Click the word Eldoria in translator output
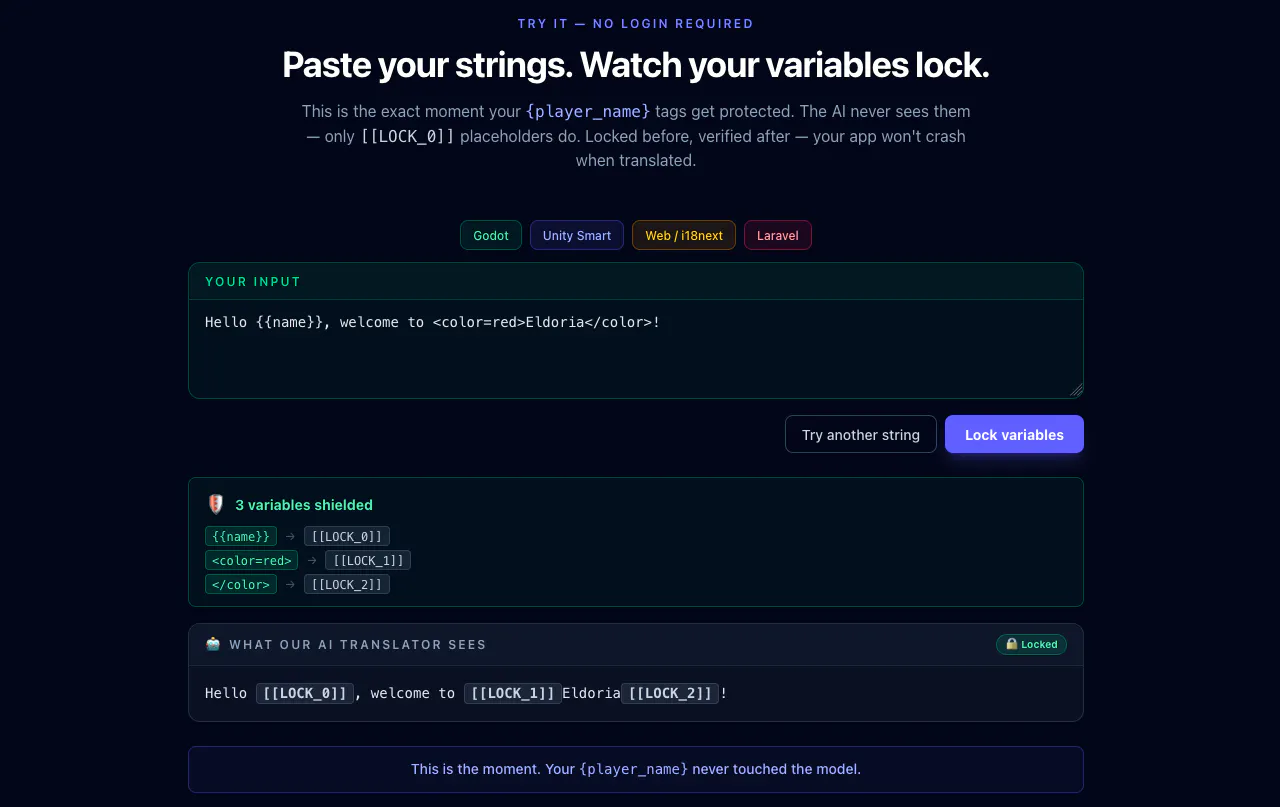This screenshot has width=1280, height=807. point(591,693)
